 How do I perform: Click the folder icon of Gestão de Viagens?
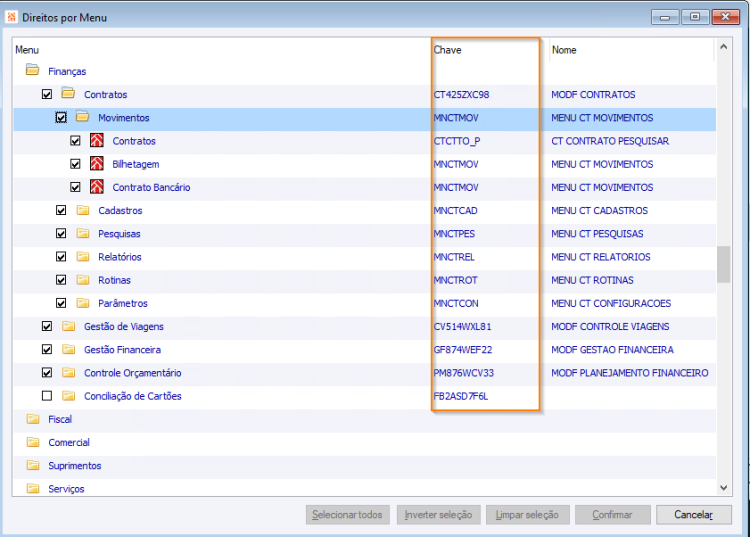(68, 326)
